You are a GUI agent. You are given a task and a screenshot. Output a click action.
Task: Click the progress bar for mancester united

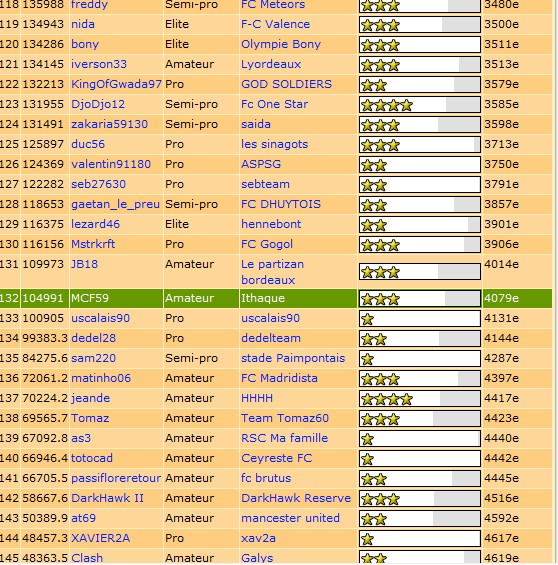pyautogui.click(x=420, y=519)
